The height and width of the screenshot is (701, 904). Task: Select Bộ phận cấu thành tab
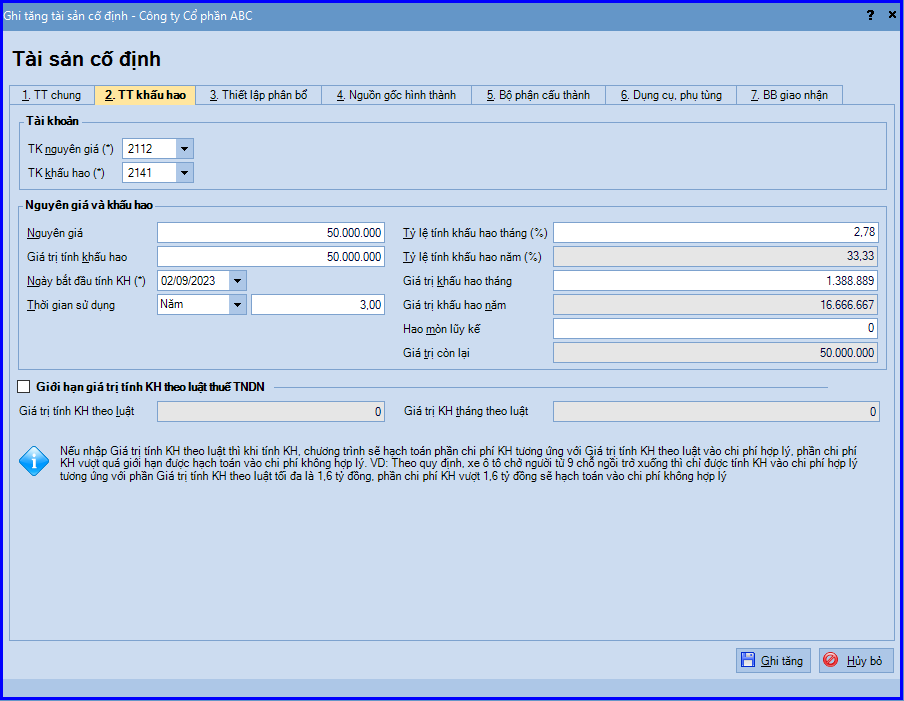[538, 95]
